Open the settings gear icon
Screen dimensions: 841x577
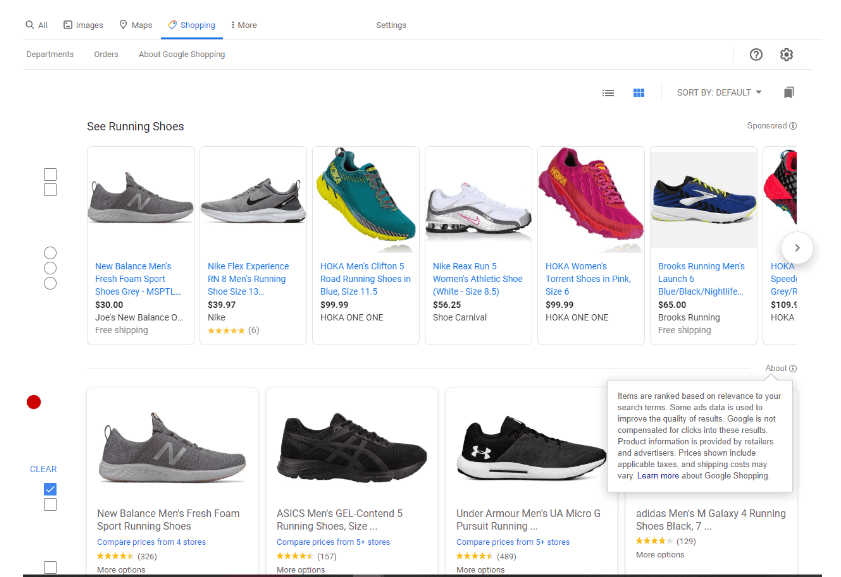tap(786, 54)
